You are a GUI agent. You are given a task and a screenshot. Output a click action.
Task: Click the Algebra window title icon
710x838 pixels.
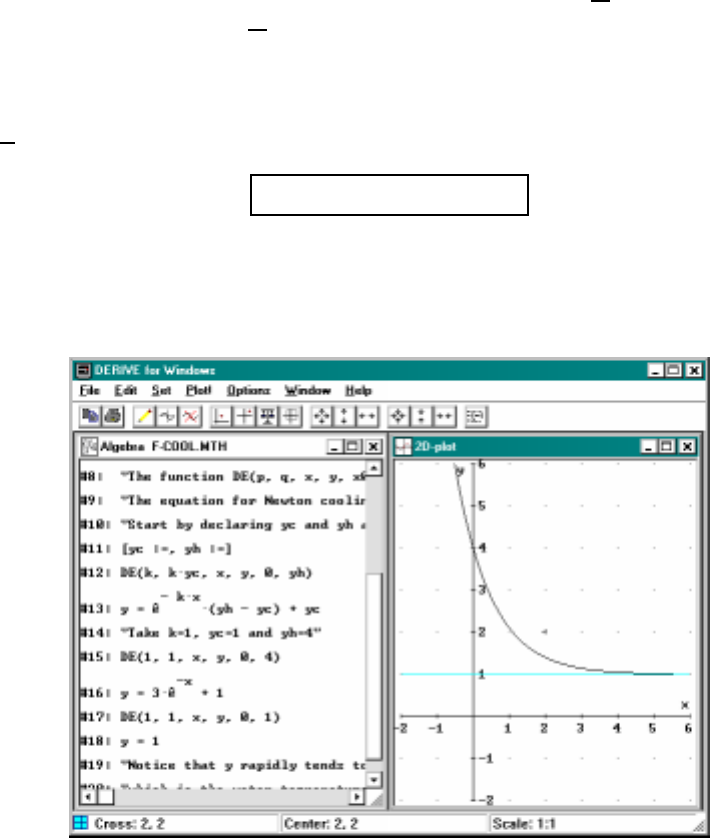pos(89,446)
